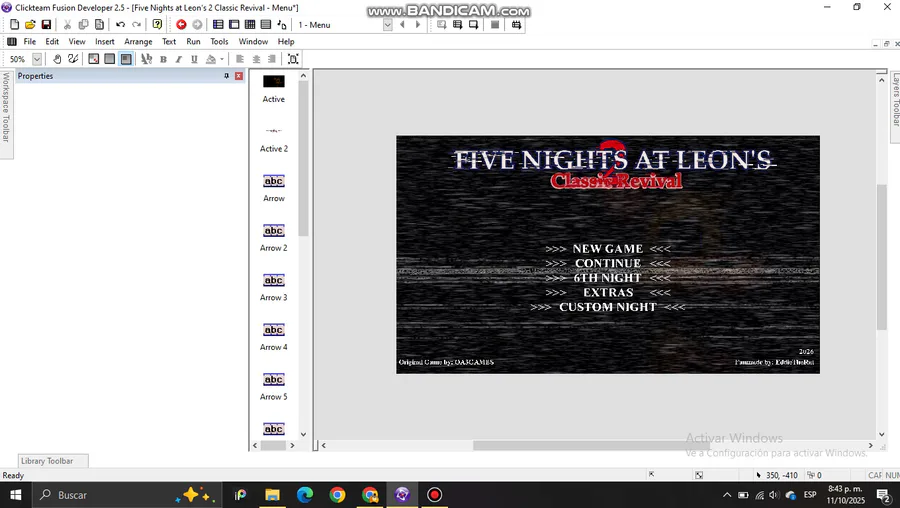The image size is (900, 508).
Task: Select 'CUSTOM NIGHT' text in the frame
Action: click(608, 307)
